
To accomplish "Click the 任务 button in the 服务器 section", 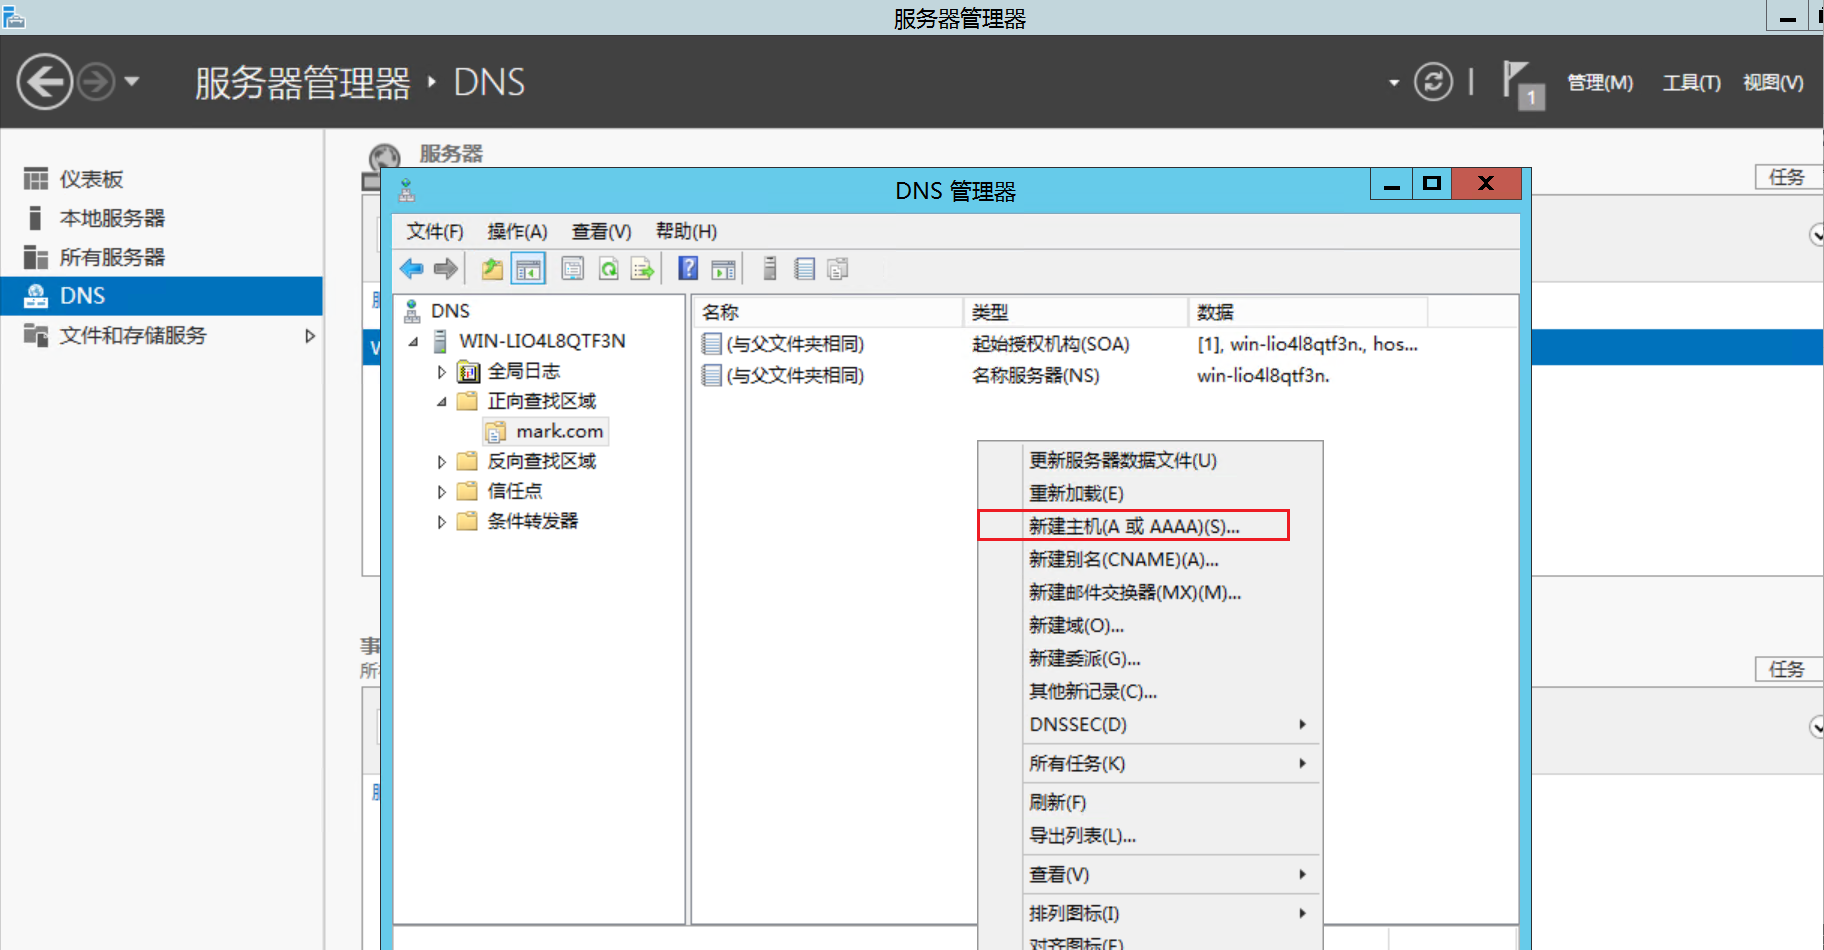I will pos(1788,177).
